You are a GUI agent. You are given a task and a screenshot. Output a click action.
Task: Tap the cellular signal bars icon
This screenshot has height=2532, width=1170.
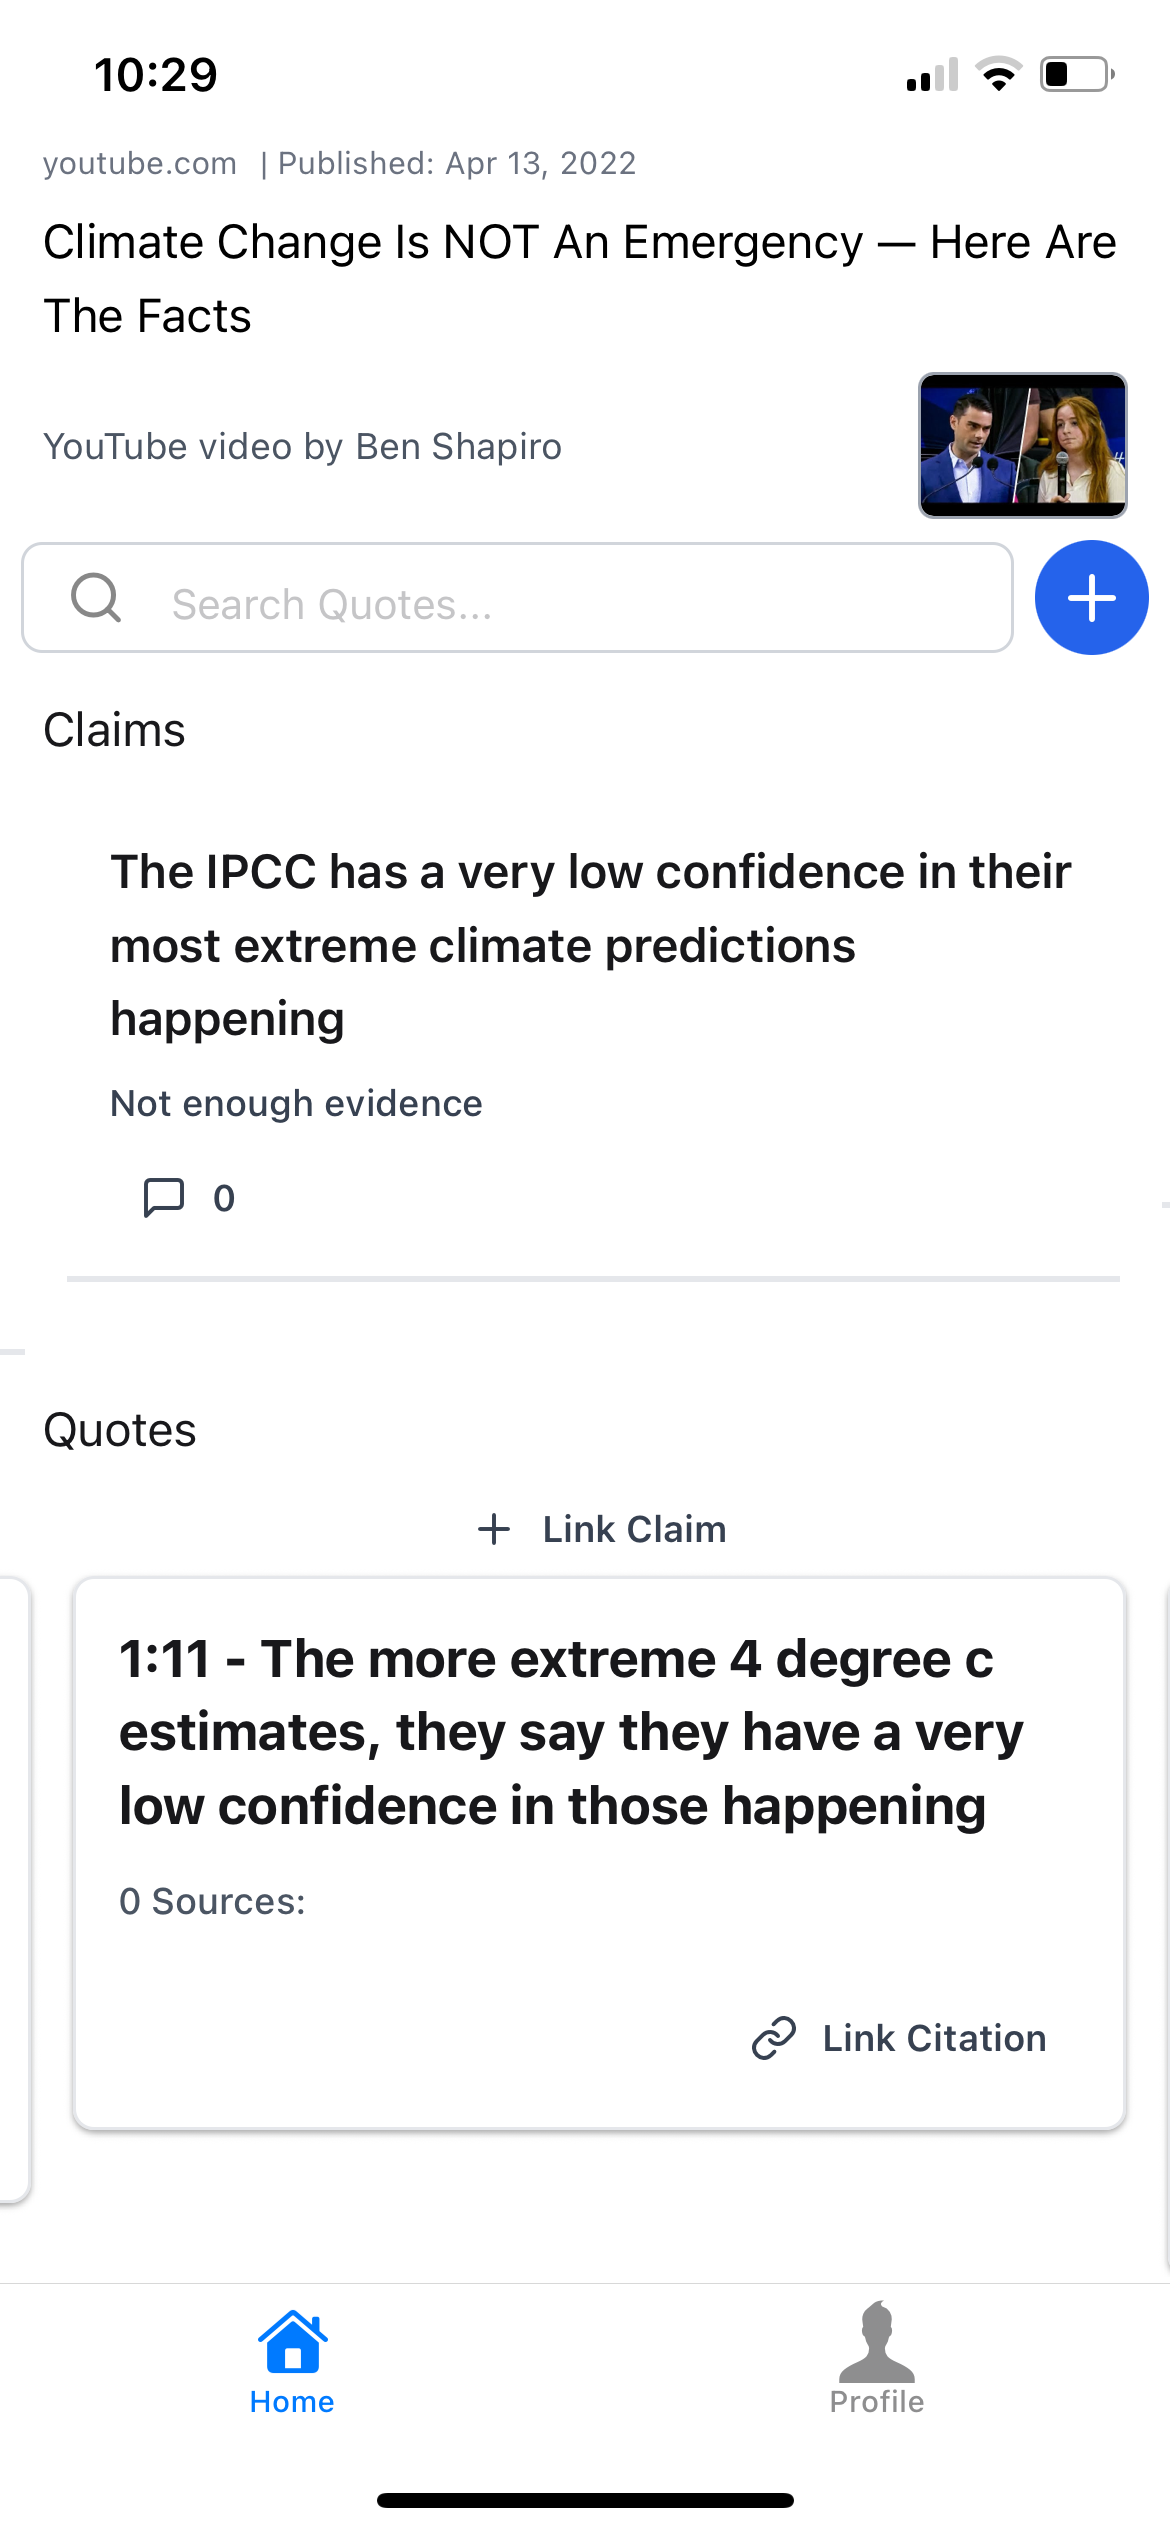pos(932,76)
